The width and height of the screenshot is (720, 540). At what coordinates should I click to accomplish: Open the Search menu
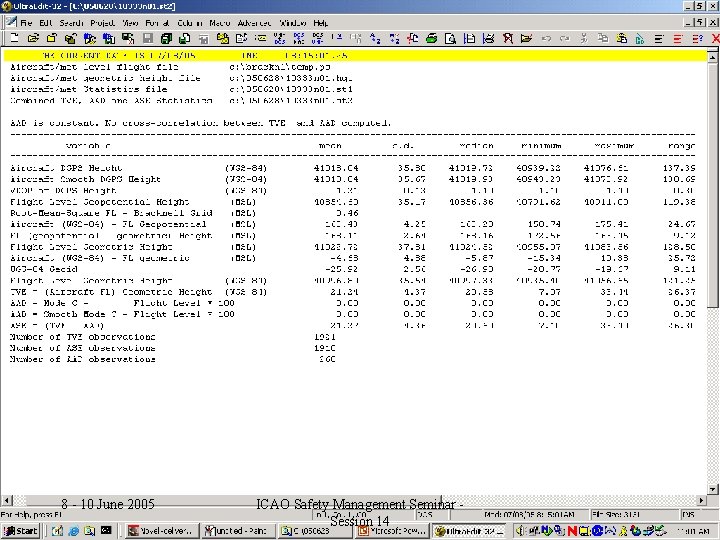(71, 22)
